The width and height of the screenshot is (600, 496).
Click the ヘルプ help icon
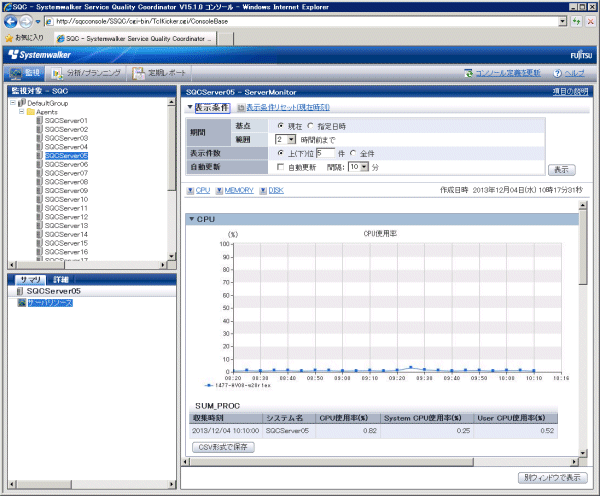(x=556, y=73)
